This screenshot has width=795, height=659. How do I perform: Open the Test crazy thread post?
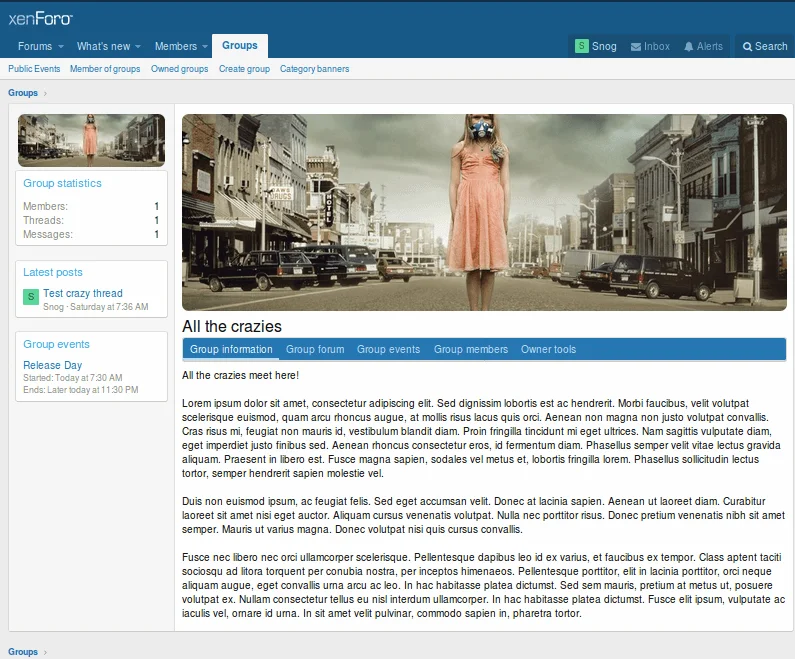point(83,293)
